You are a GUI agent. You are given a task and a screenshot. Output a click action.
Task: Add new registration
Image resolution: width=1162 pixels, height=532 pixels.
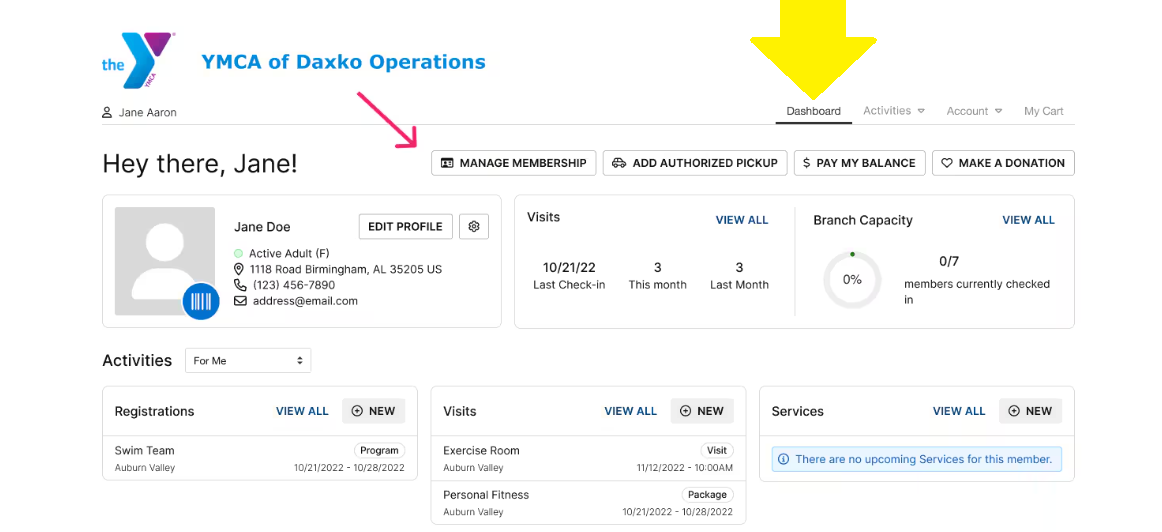(x=373, y=411)
